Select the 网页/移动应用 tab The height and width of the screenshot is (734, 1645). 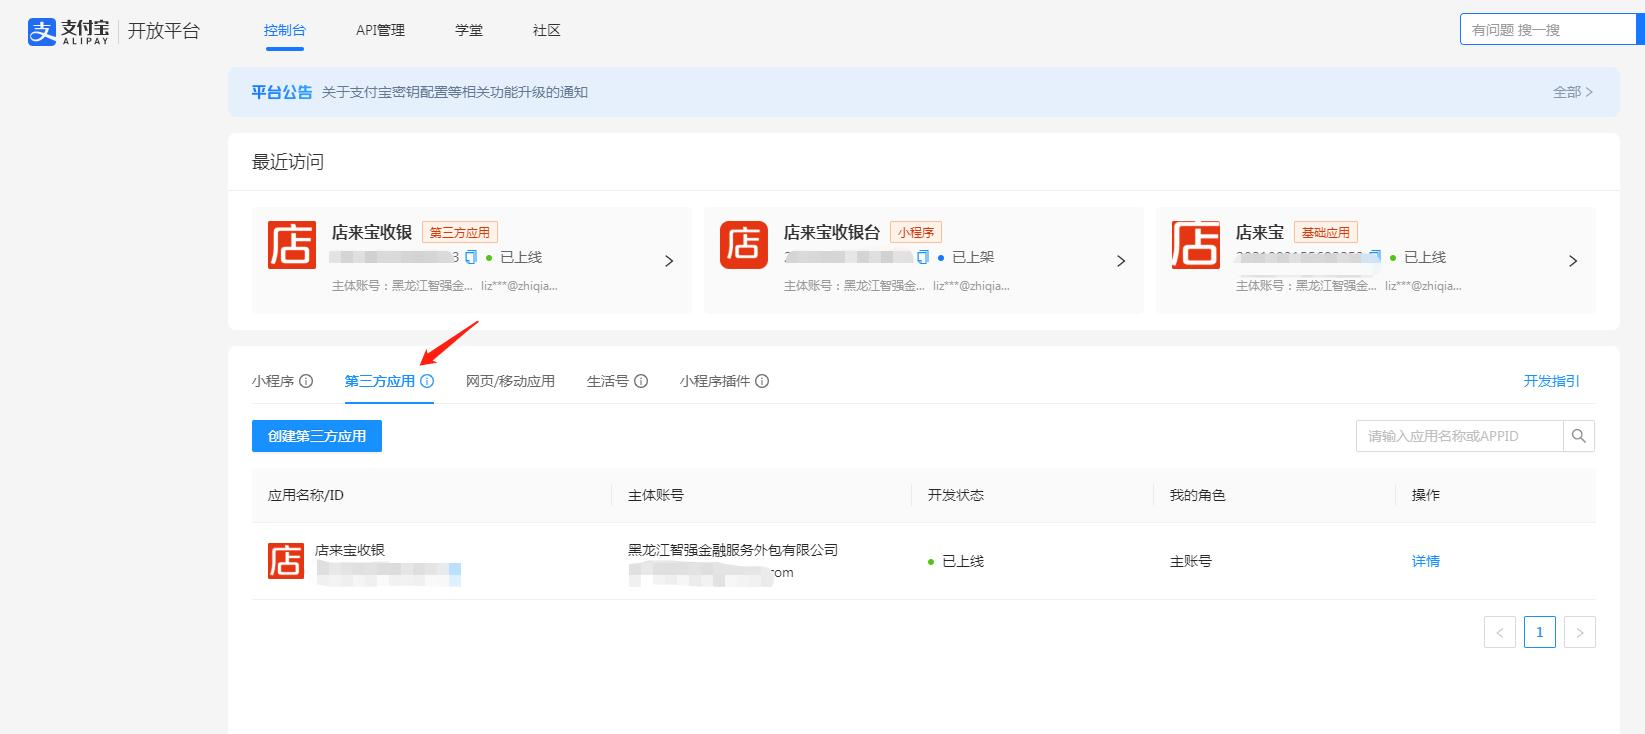(x=510, y=381)
